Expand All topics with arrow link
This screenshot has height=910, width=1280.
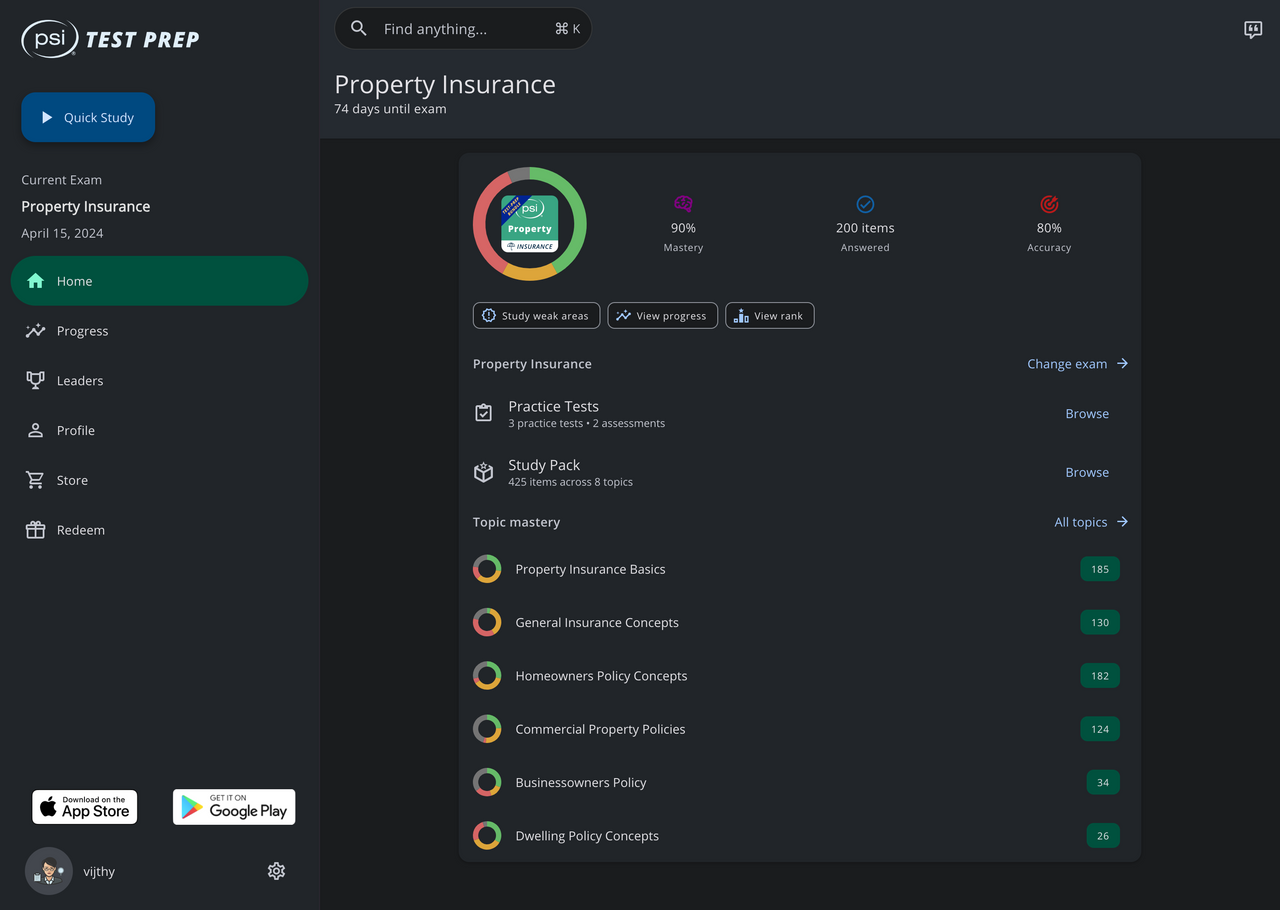(1091, 522)
